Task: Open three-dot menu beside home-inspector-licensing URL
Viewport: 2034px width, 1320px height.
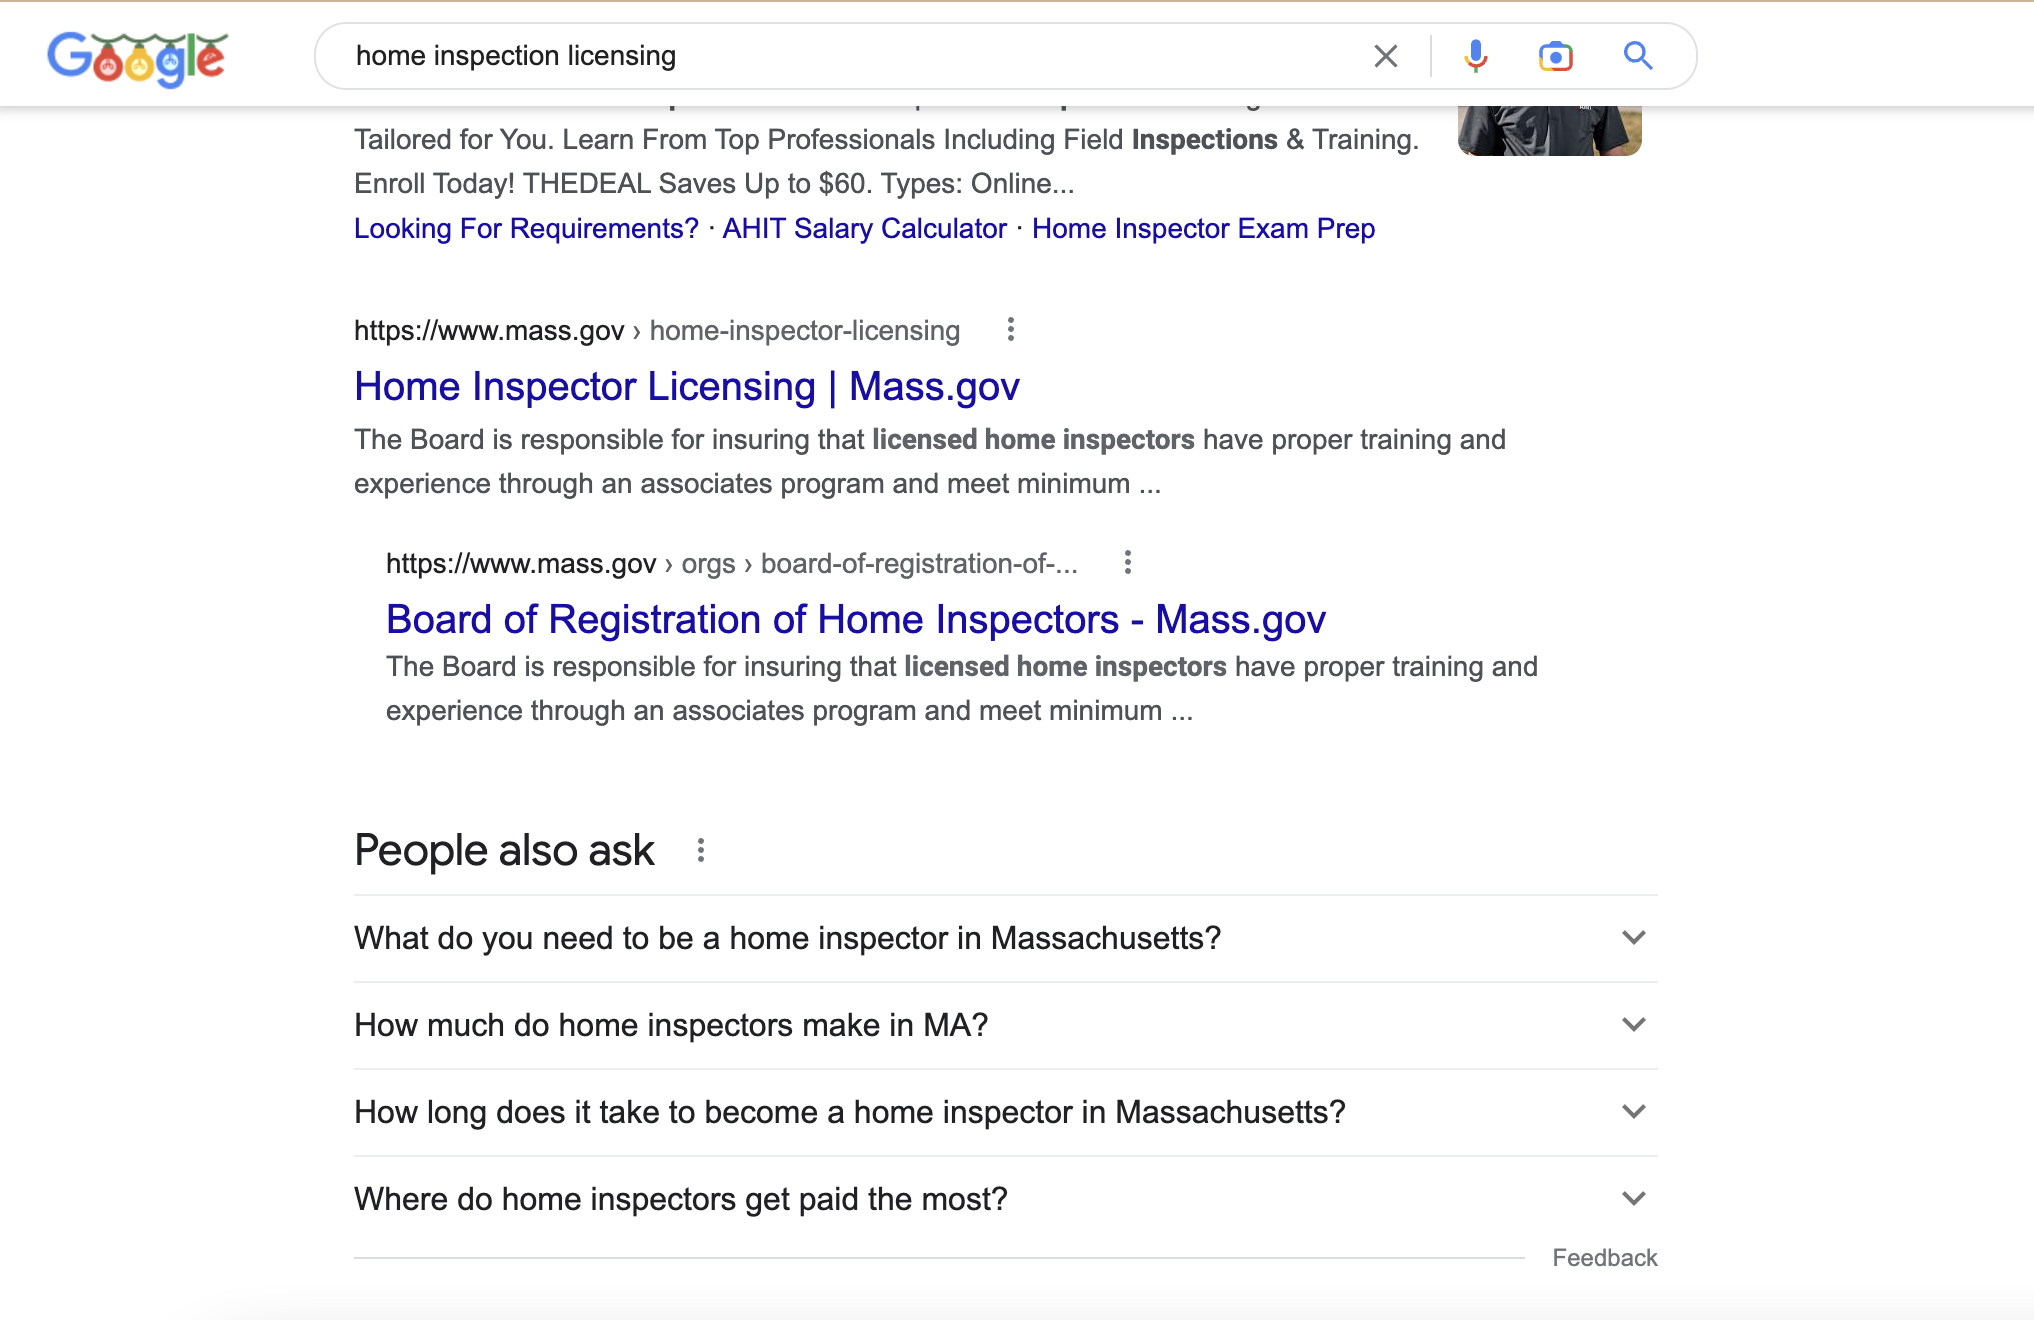Action: click(x=1011, y=330)
